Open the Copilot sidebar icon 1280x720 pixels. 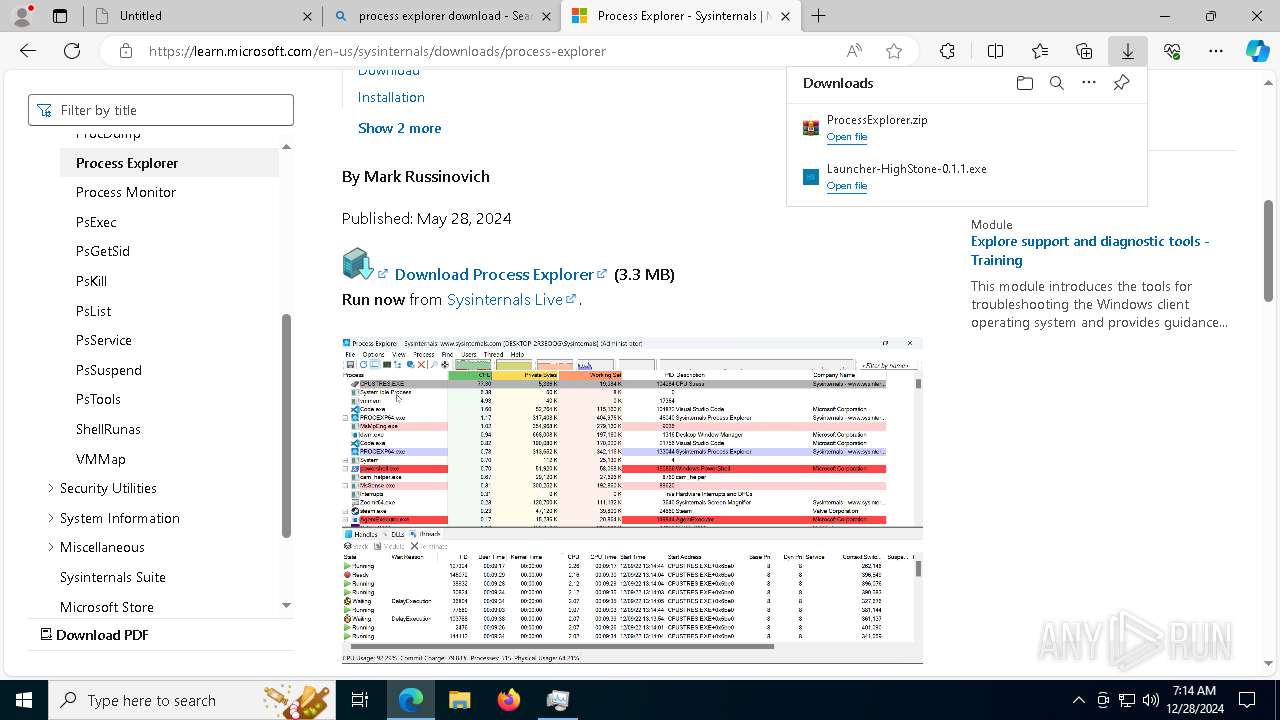click(1257, 51)
